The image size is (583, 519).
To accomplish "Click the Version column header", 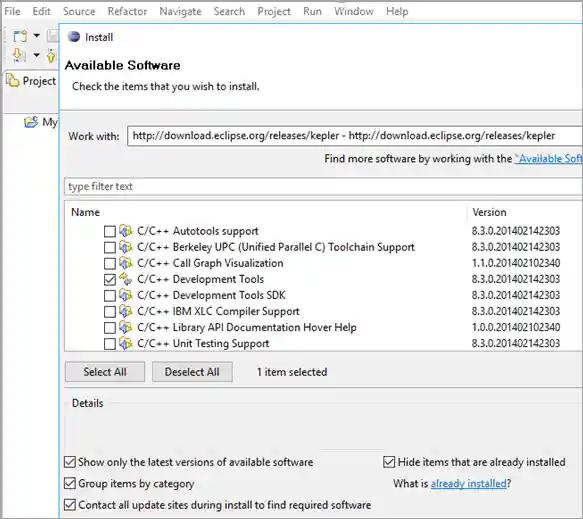I will 489,212.
